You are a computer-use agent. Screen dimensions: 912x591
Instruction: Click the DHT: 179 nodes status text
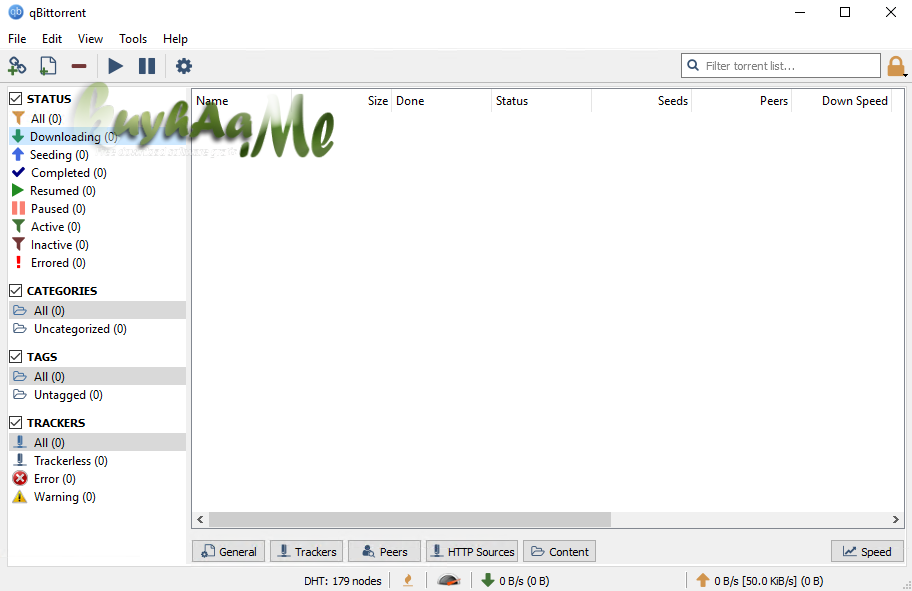point(343,581)
